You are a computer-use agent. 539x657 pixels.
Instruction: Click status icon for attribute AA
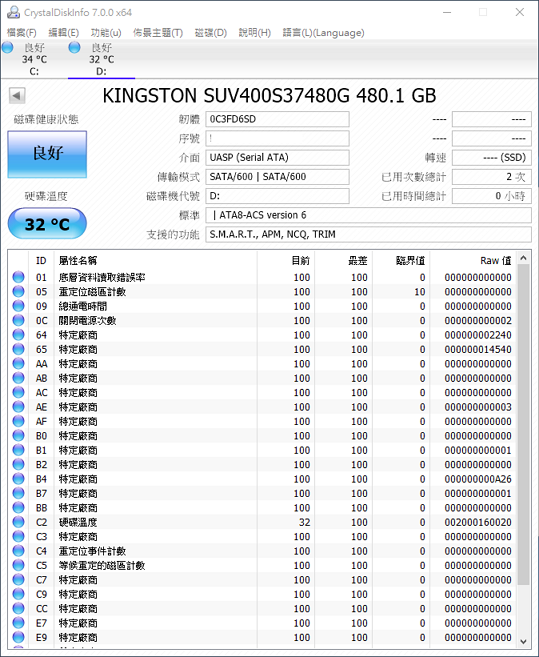coord(18,363)
